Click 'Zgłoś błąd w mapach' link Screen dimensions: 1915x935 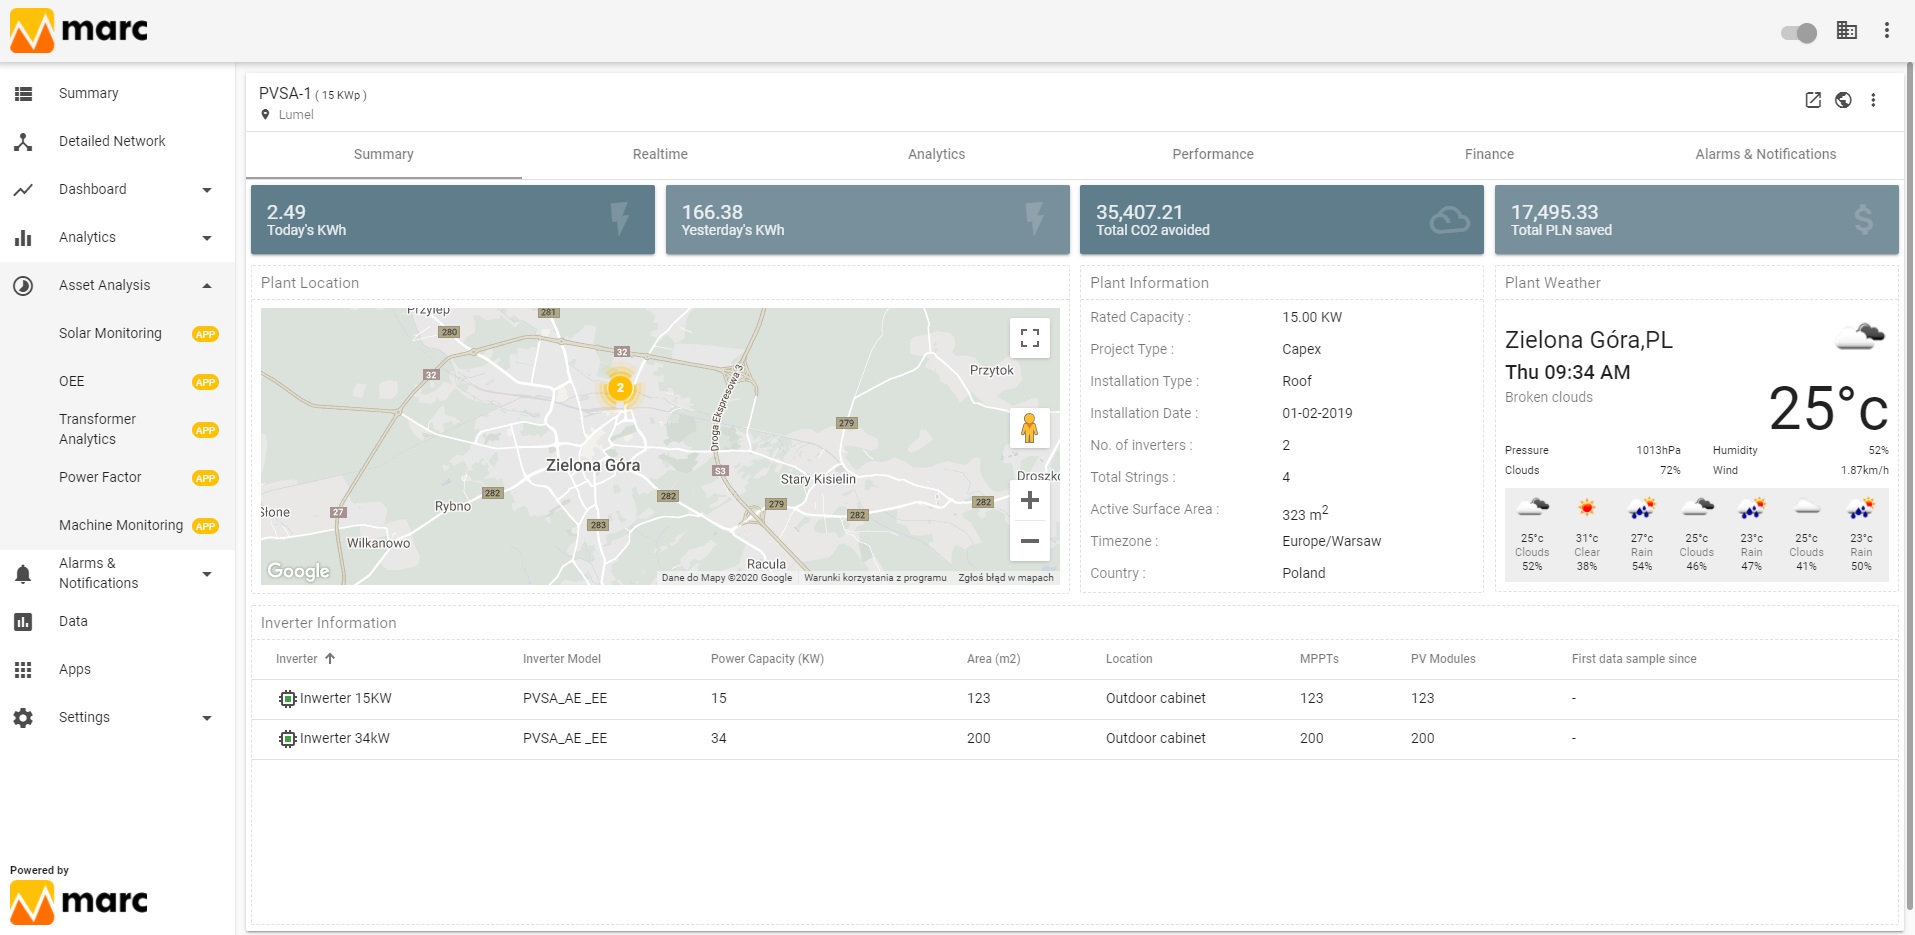tap(1006, 578)
